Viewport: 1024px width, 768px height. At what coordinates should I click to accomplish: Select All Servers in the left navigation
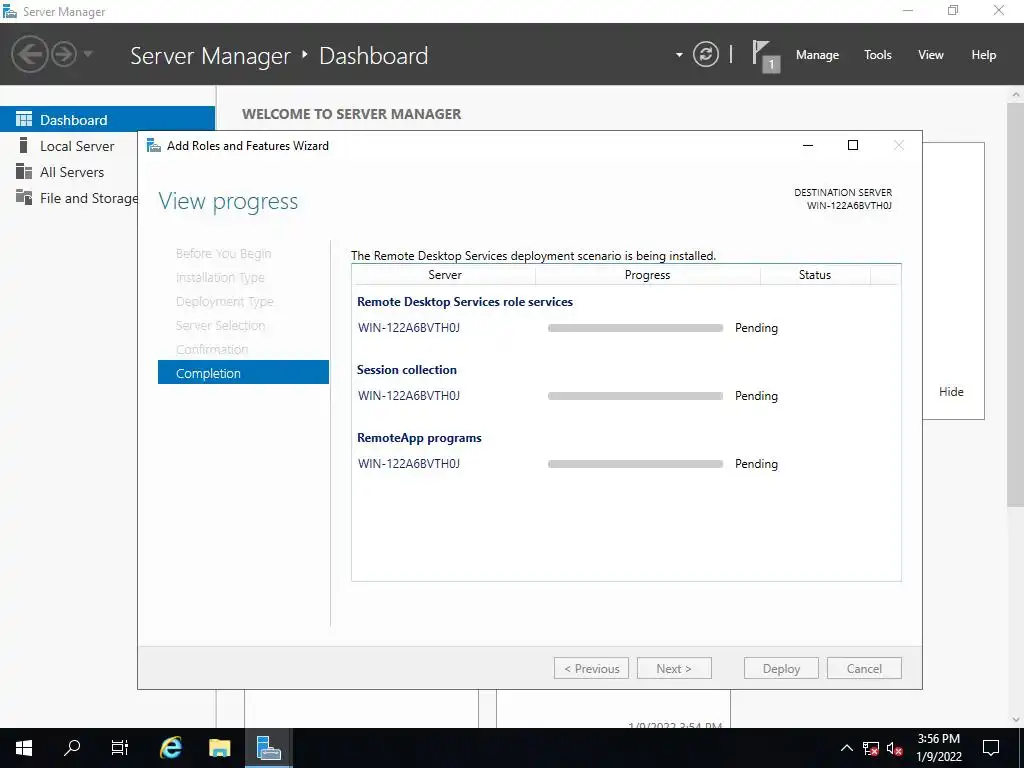click(72, 172)
